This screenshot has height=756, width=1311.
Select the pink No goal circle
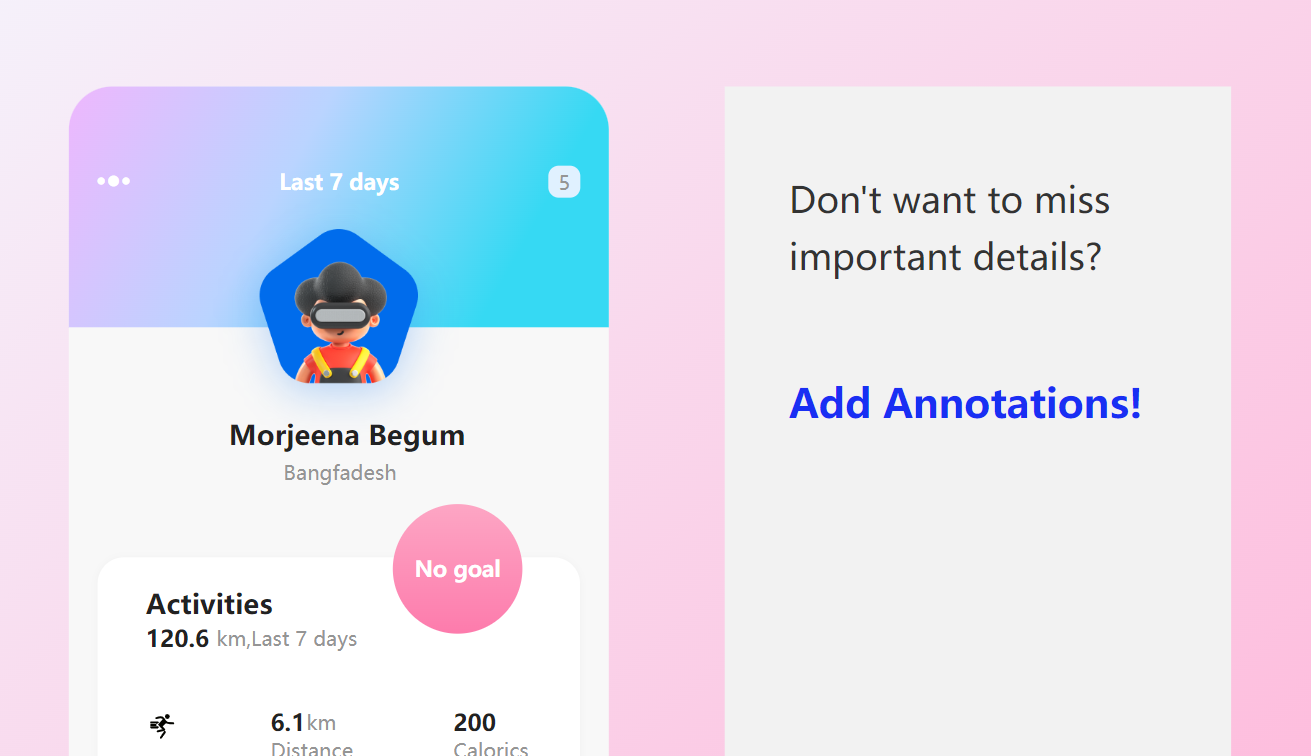click(458, 569)
